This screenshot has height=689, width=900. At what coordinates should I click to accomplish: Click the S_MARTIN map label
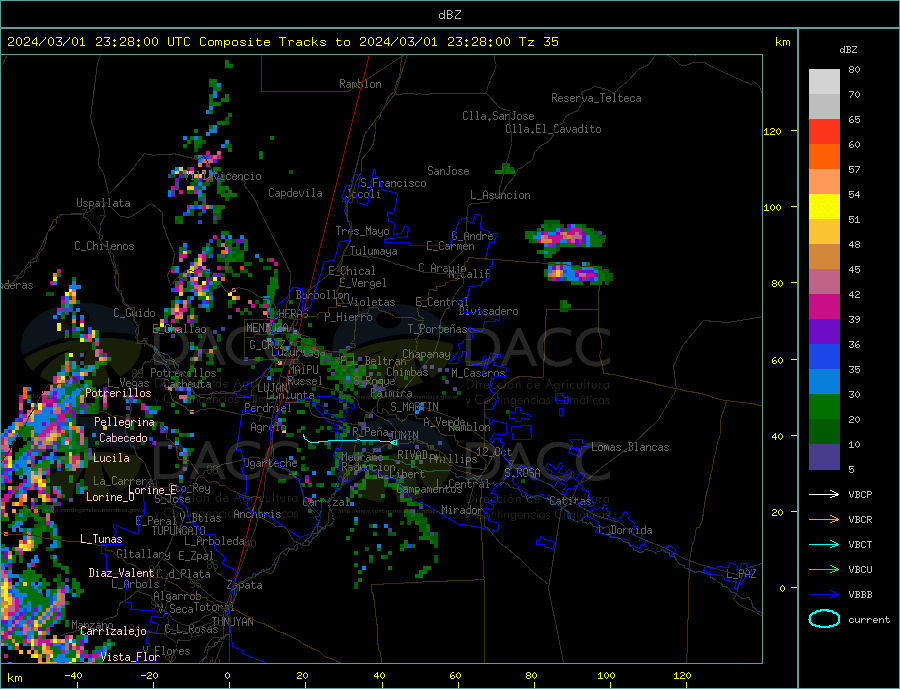tap(414, 407)
